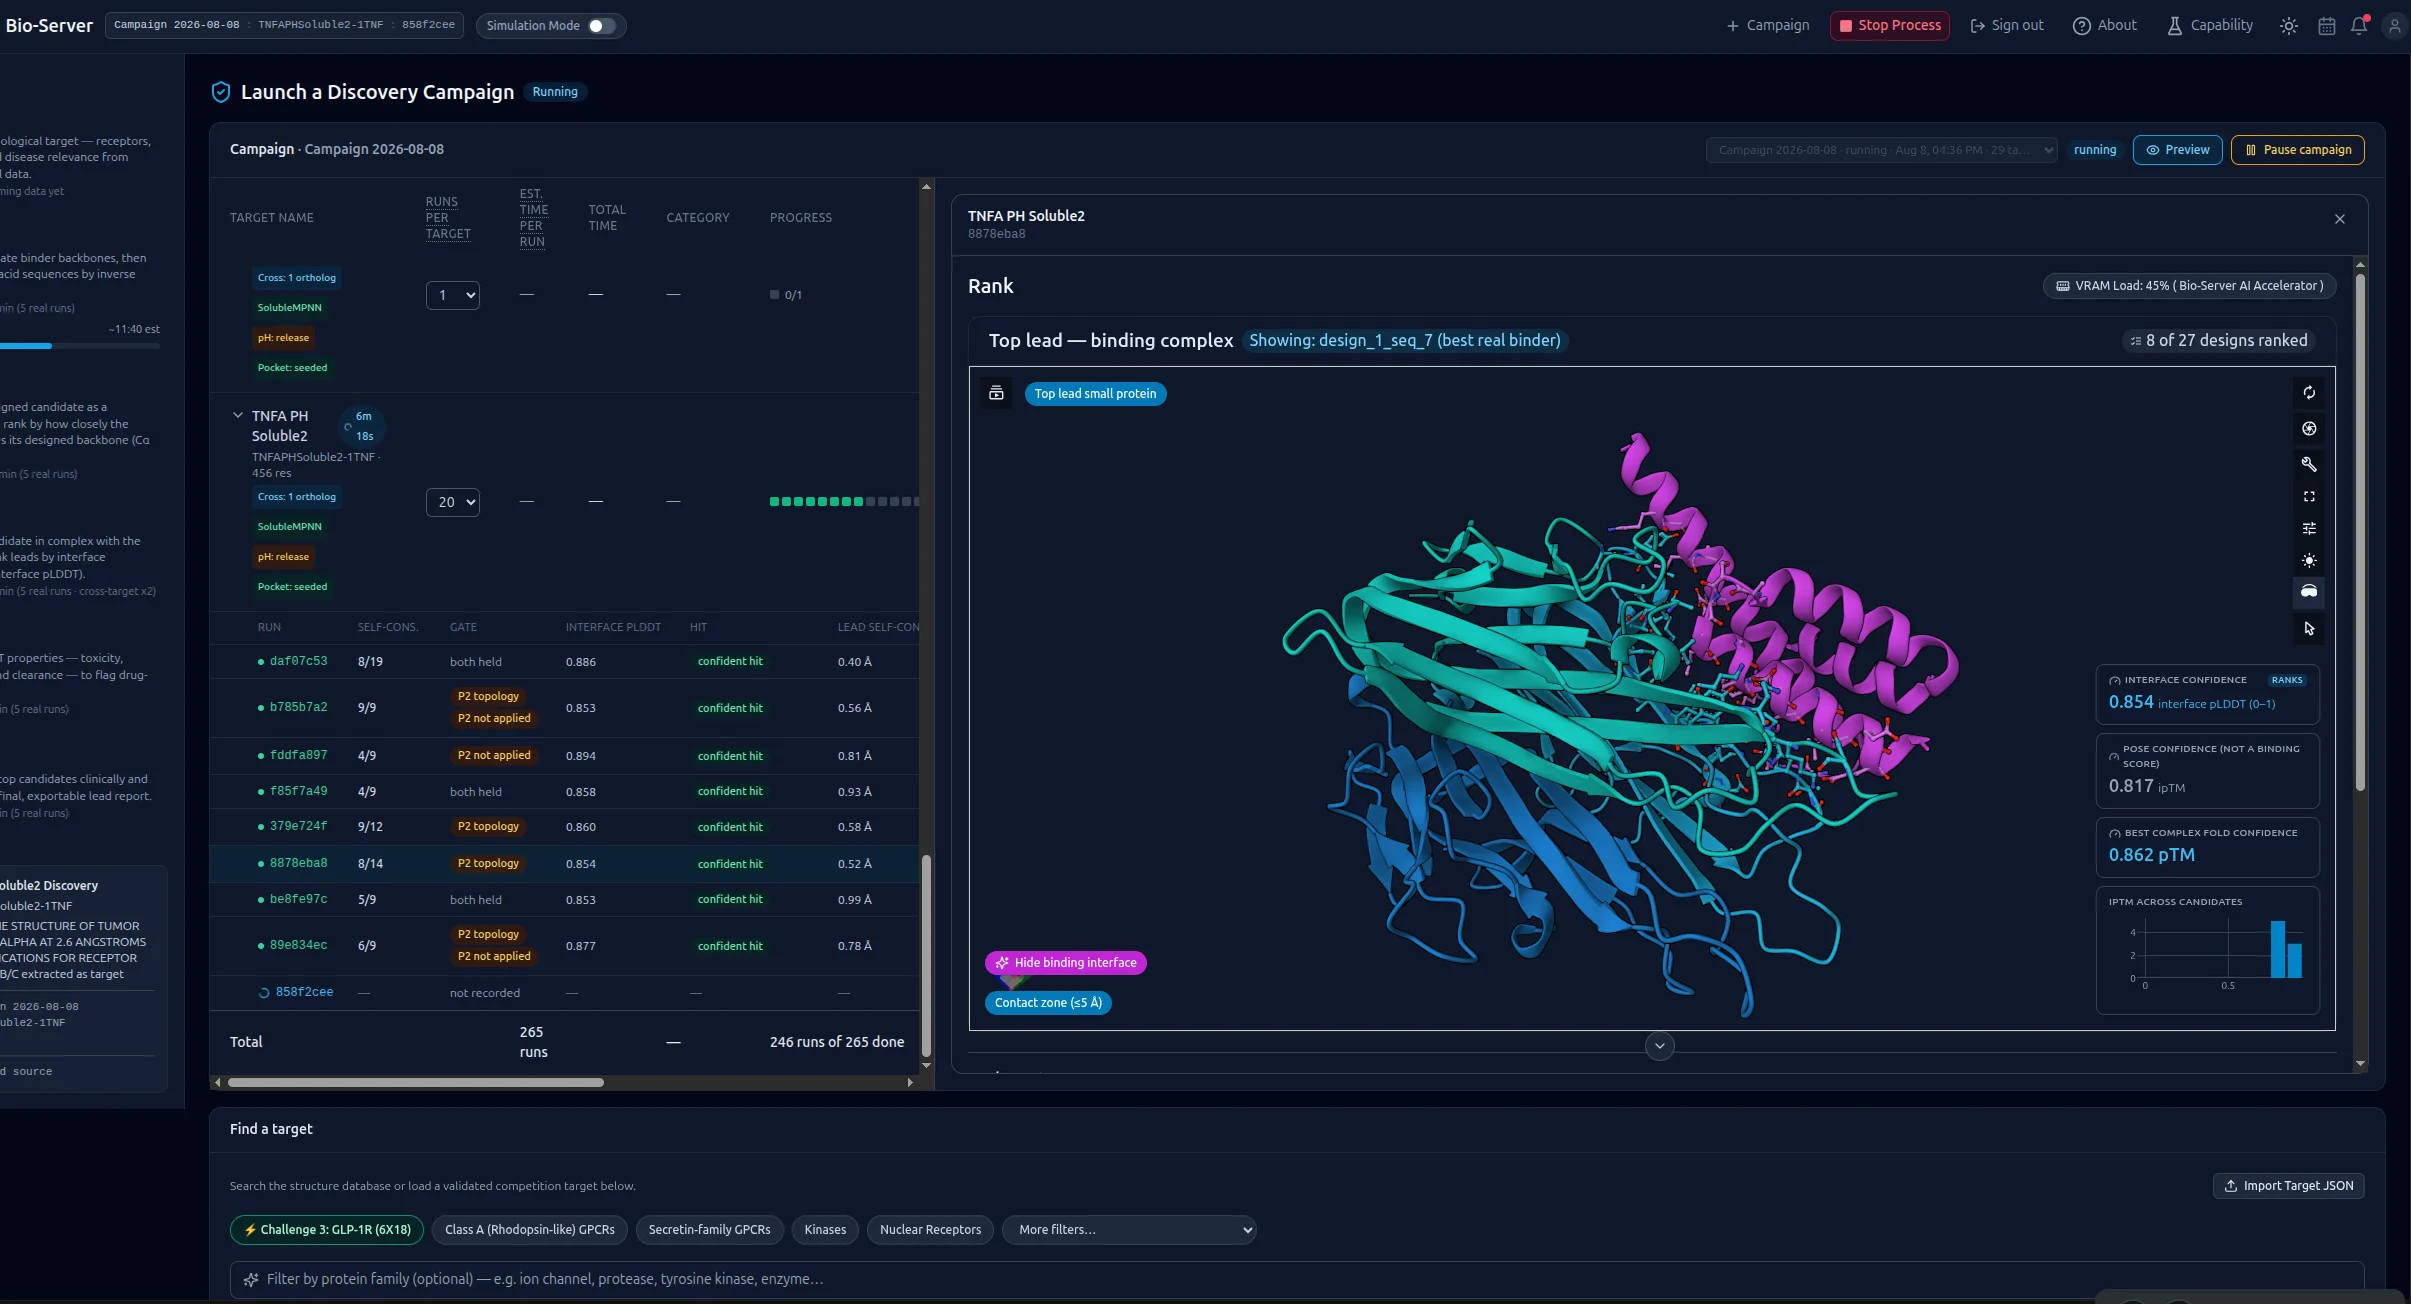Open the campaign selector dropdown
Image resolution: width=2411 pixels, height=1304 pixels.
point(1881,150)
